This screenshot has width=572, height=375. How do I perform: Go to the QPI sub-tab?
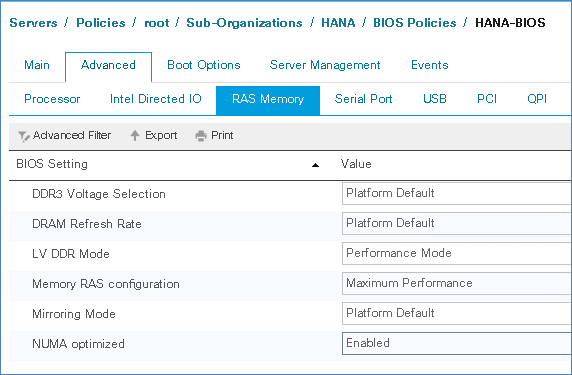[537, 99]
